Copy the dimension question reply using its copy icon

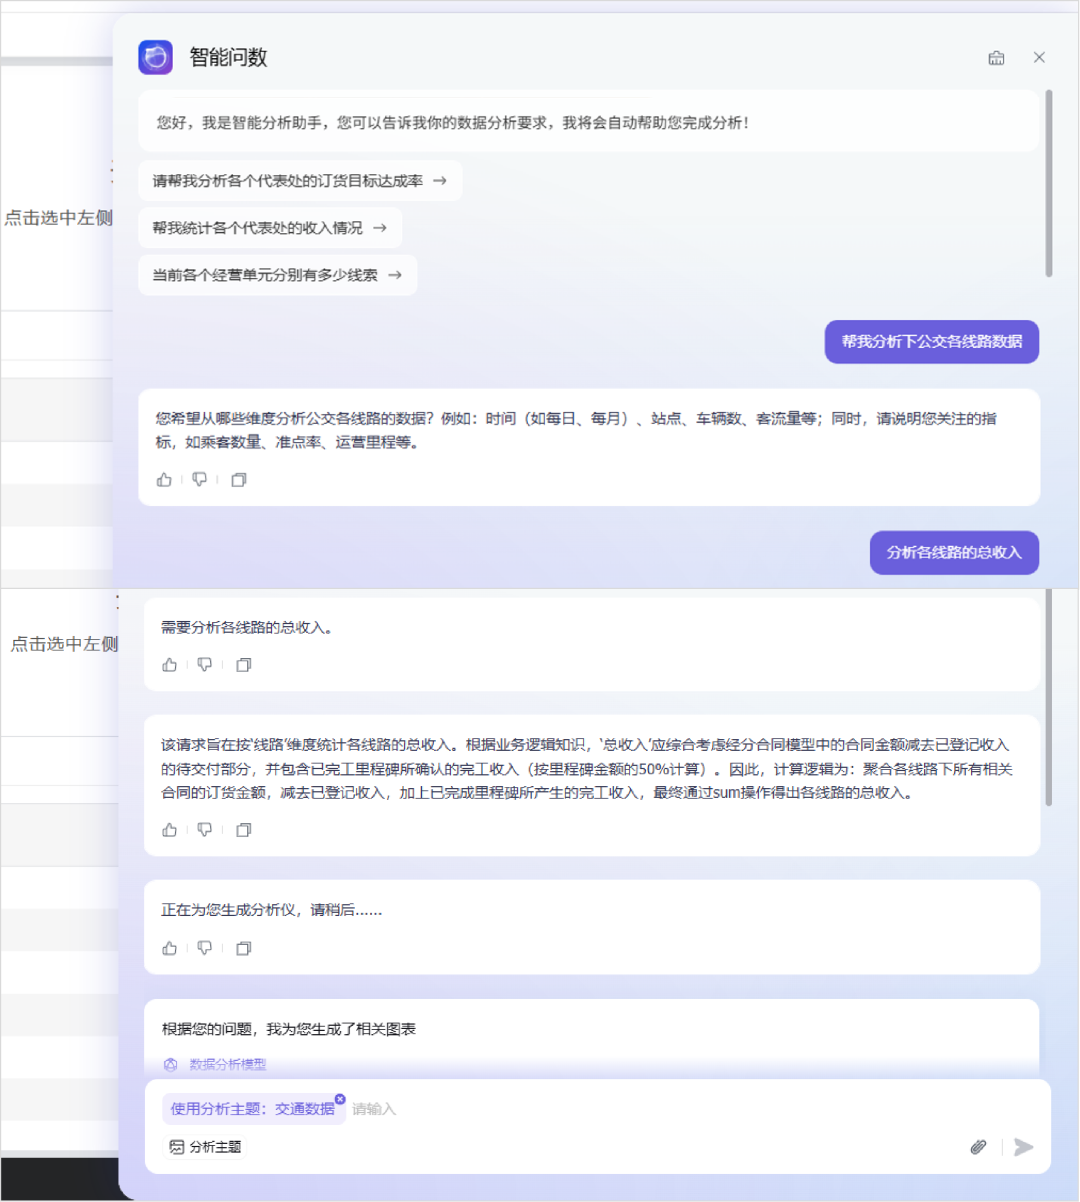[238, 479]
